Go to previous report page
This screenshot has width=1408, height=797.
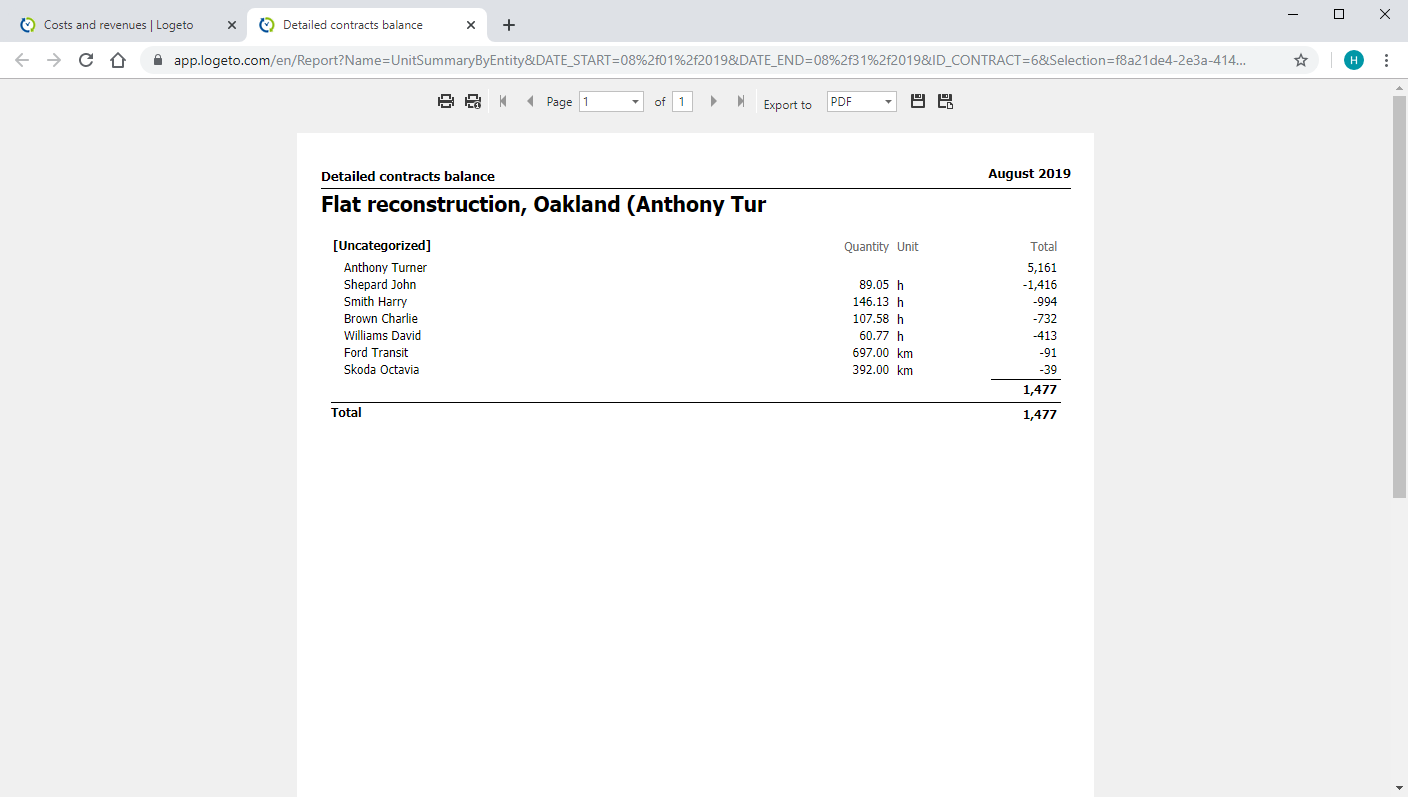pos(530,101)
